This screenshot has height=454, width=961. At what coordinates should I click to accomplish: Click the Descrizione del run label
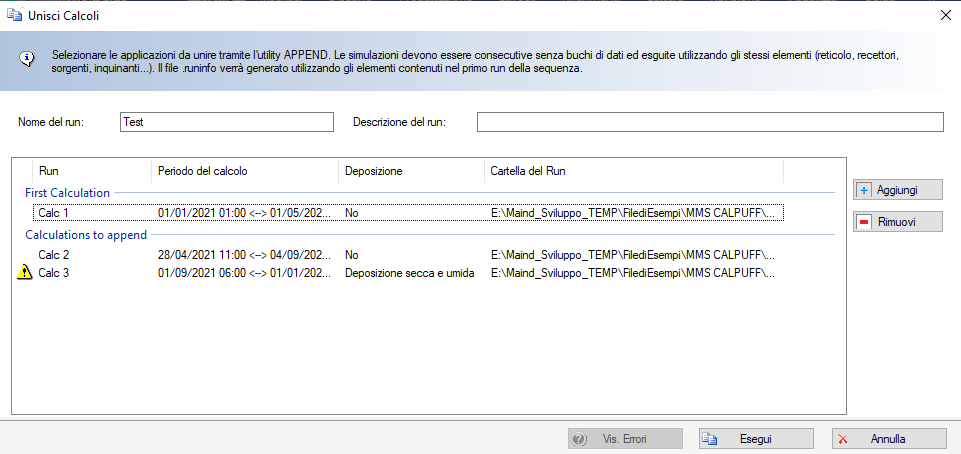coord(399,122)
